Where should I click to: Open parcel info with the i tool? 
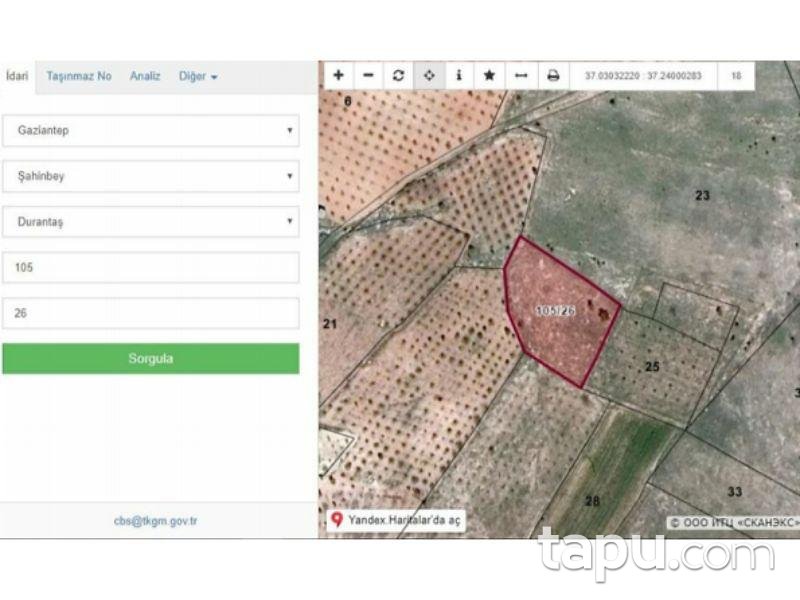click(458, 74)
